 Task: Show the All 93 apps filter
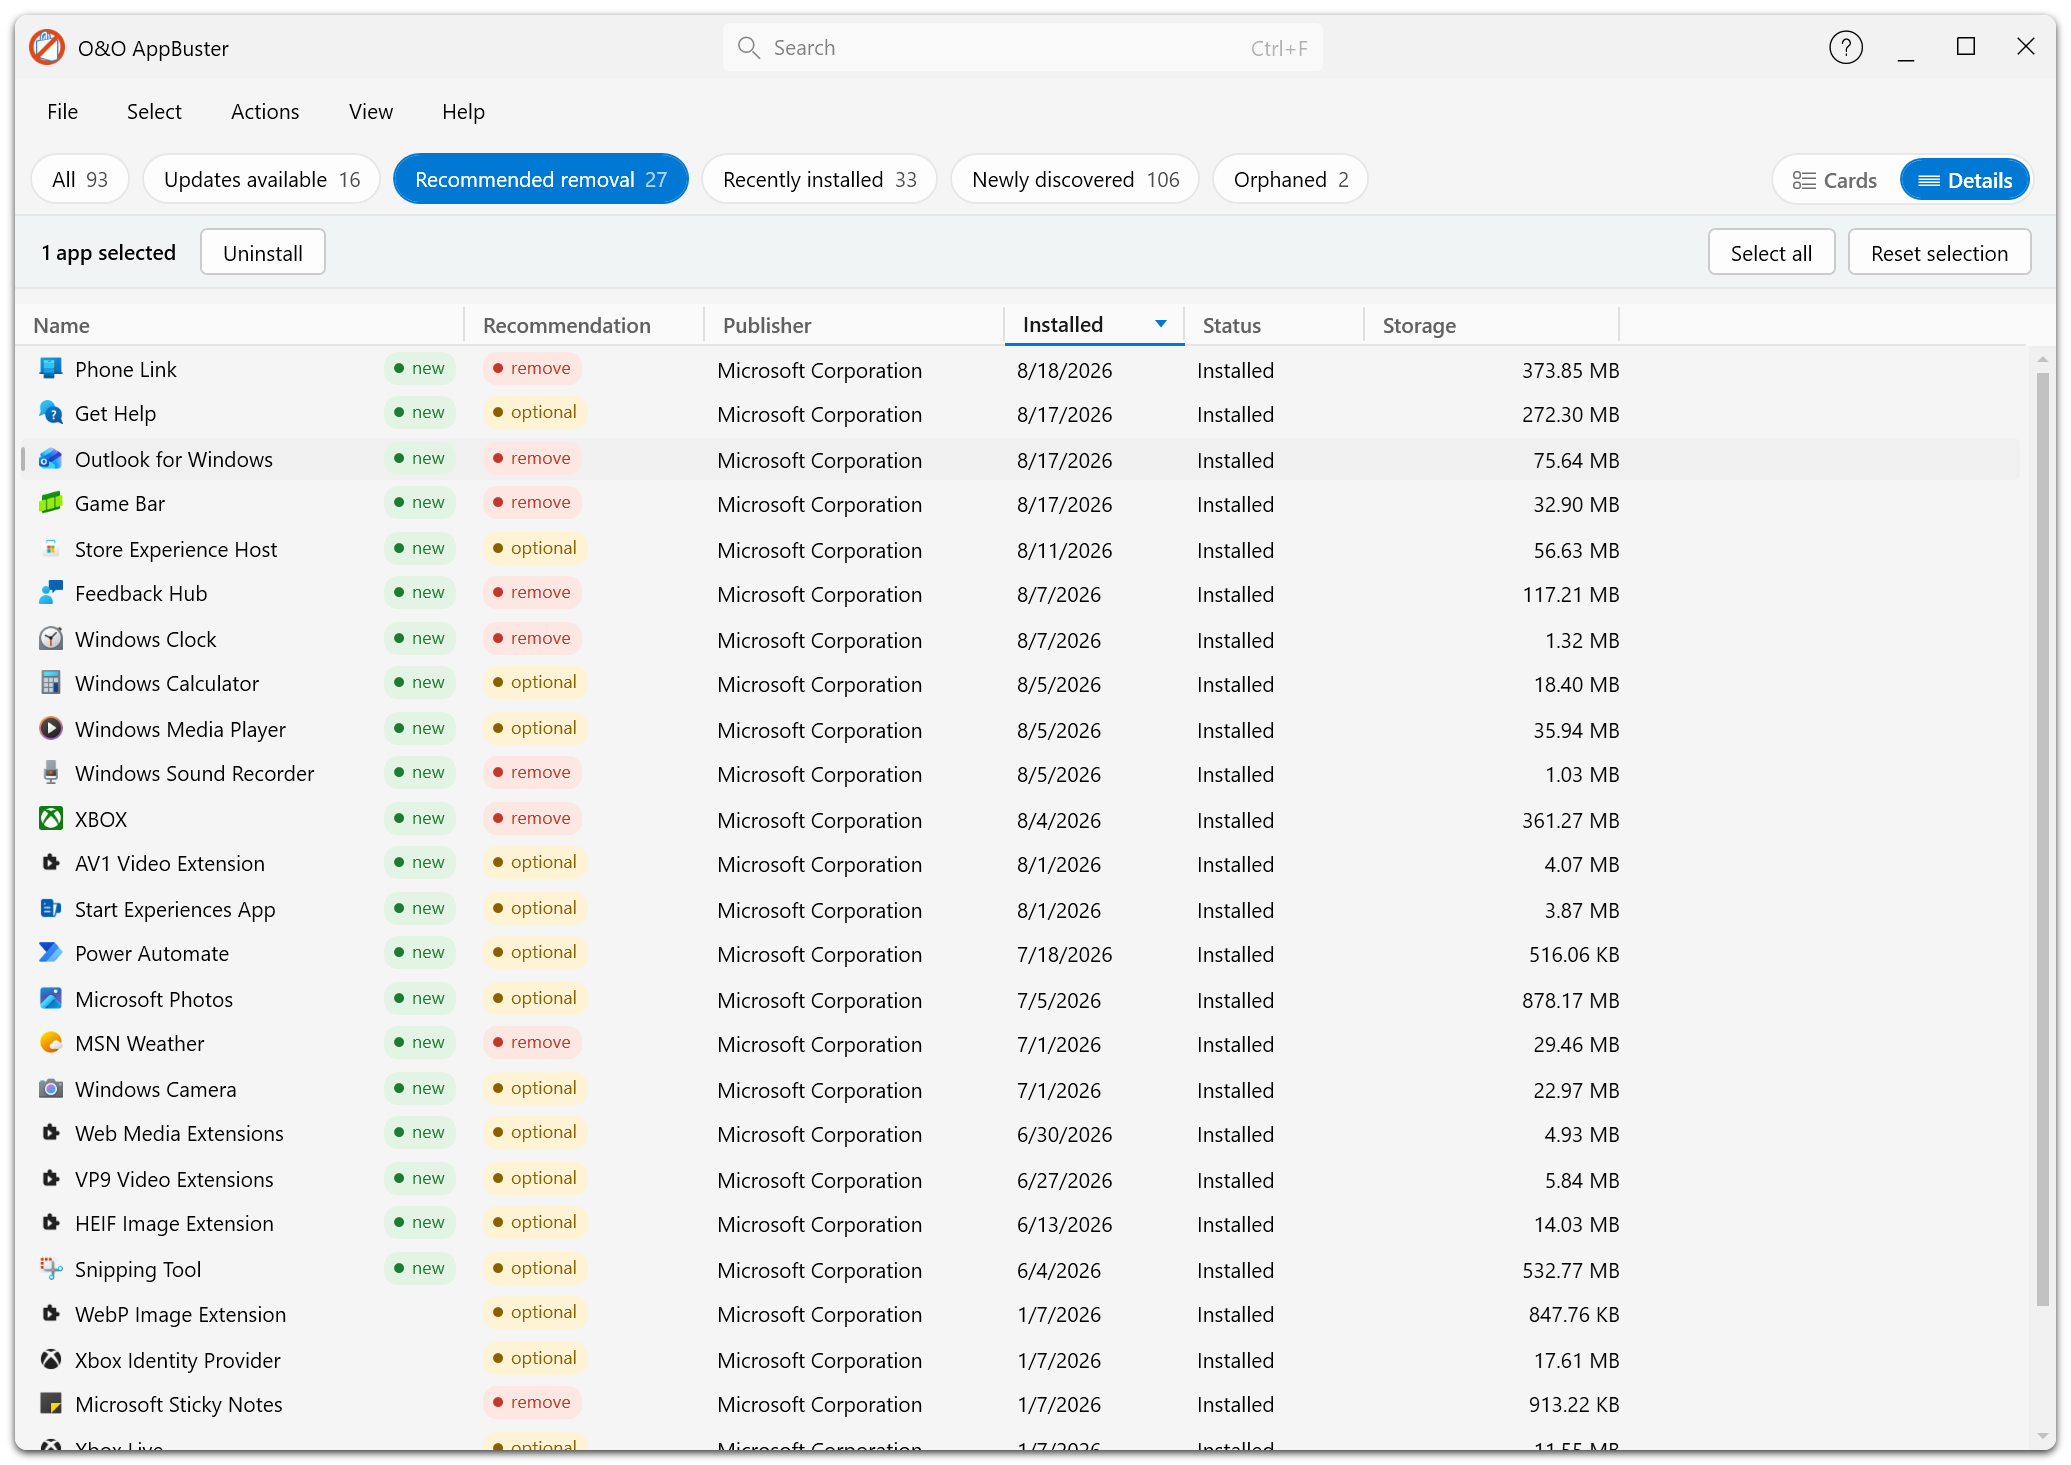[x=80, y=179]
